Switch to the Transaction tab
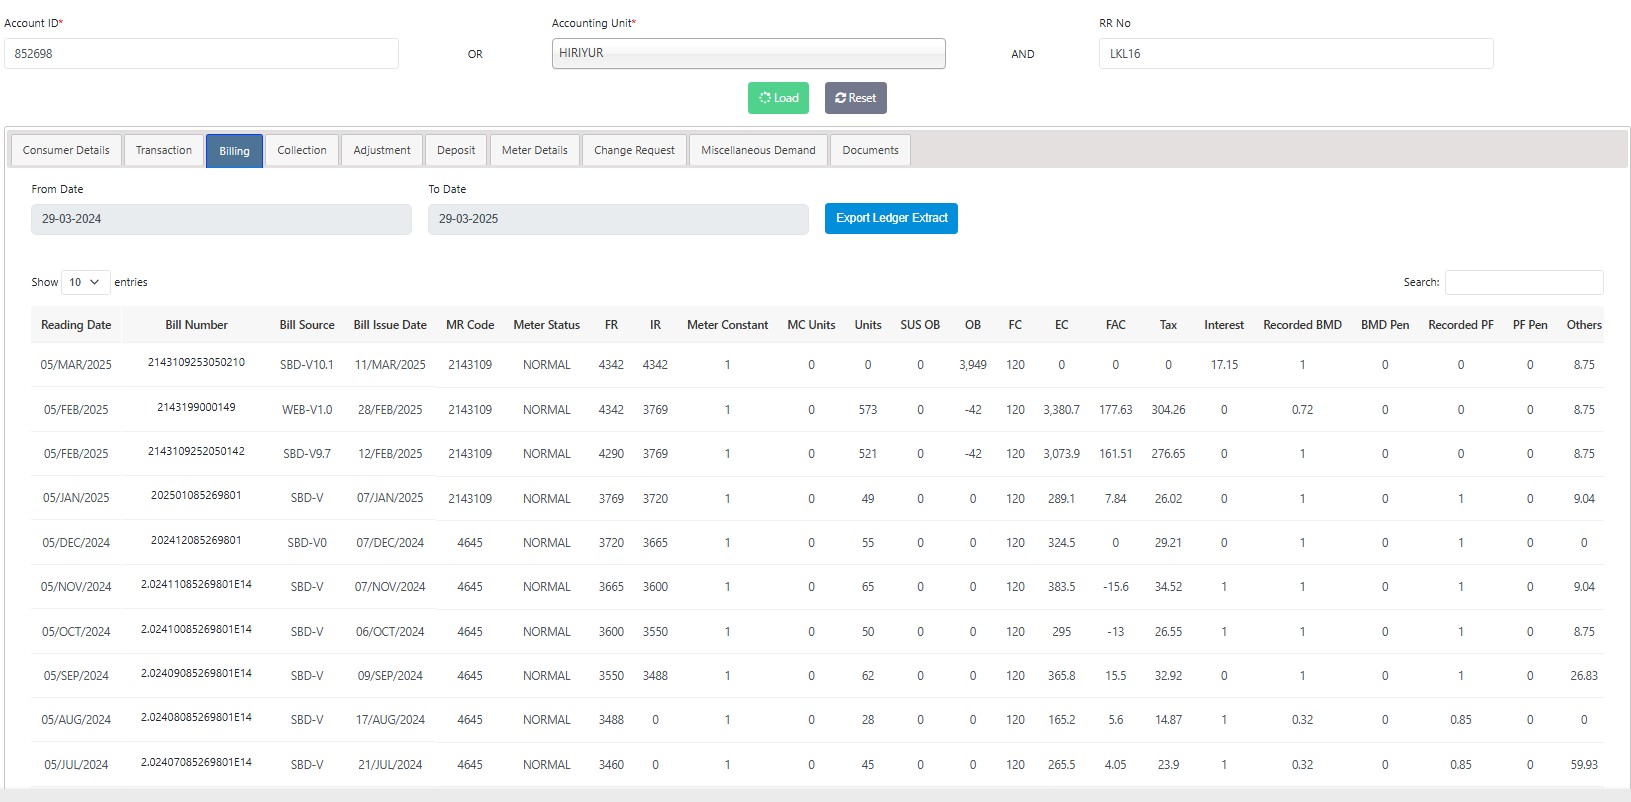Viewport: 1631px width, 802px height. pyautogui.click(x=164, y=150)
